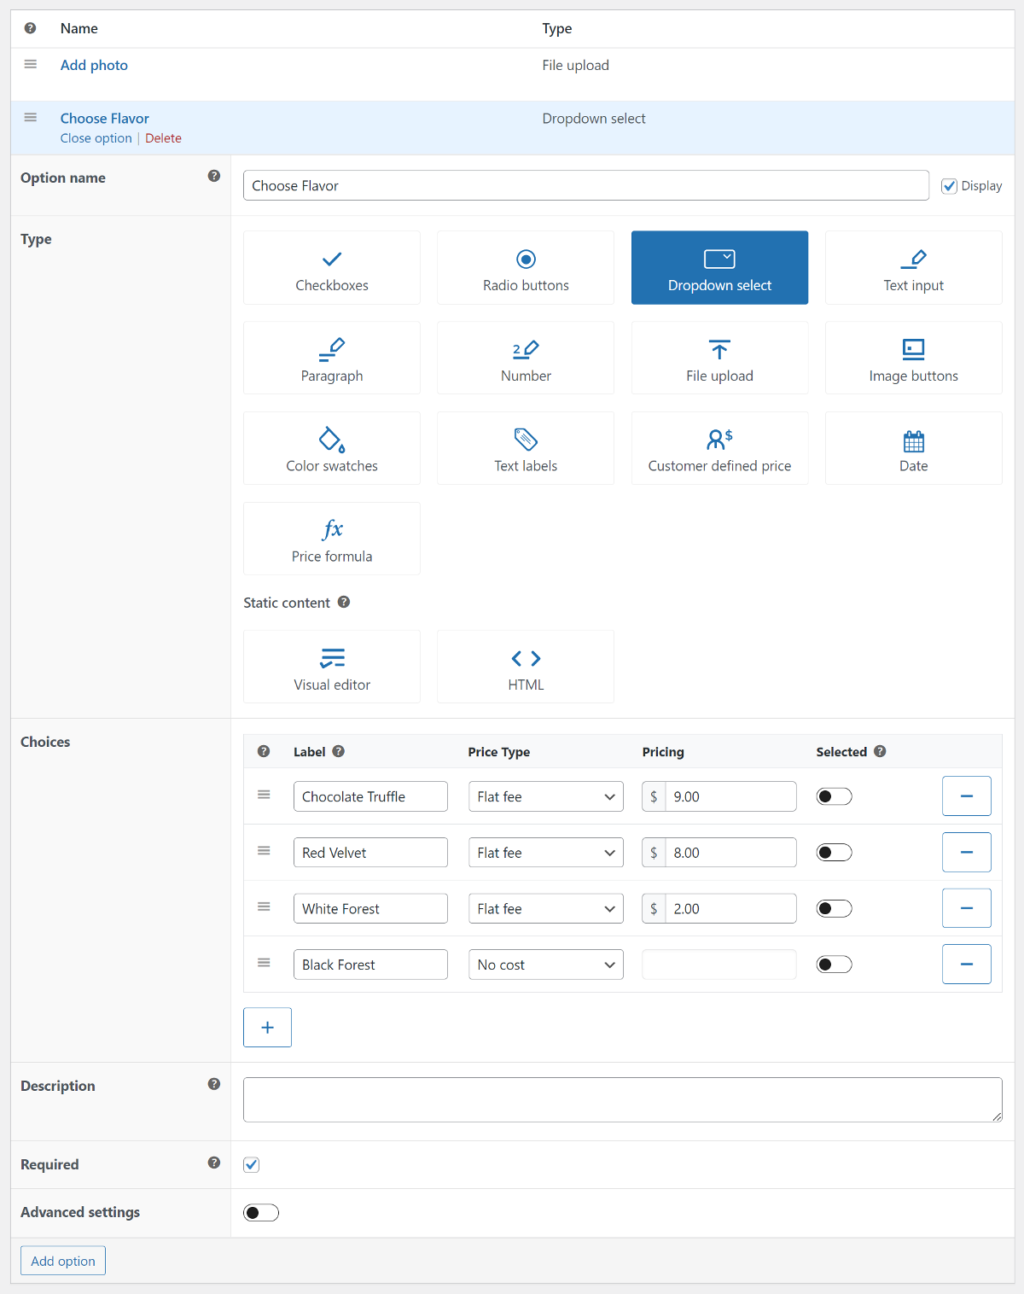
Task: Pick the Color swatches option type
Action: coord(331,449)
